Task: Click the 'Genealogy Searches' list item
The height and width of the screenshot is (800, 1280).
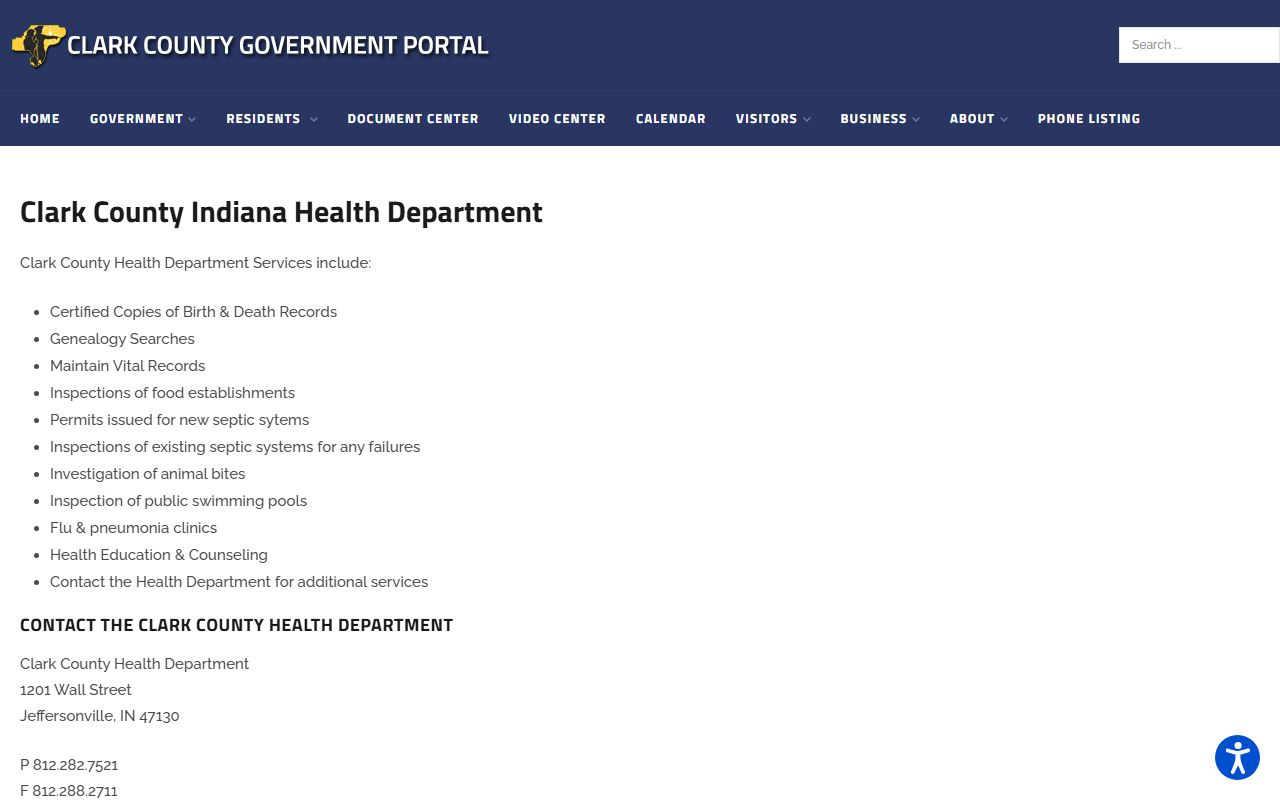Action: 122,339
